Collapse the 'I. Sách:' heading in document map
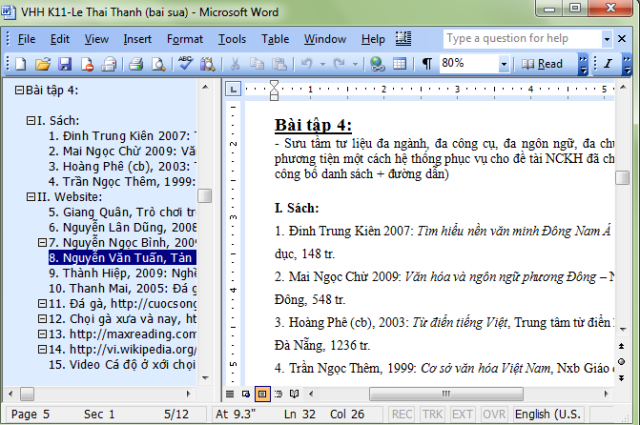640x425 pixels. pos(30,121)
